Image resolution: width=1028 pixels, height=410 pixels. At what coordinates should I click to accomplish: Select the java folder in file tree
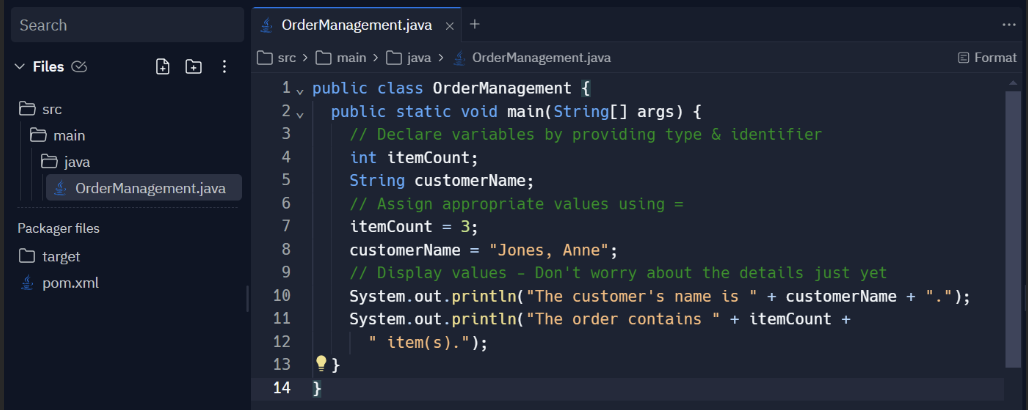tap(66, 162)
